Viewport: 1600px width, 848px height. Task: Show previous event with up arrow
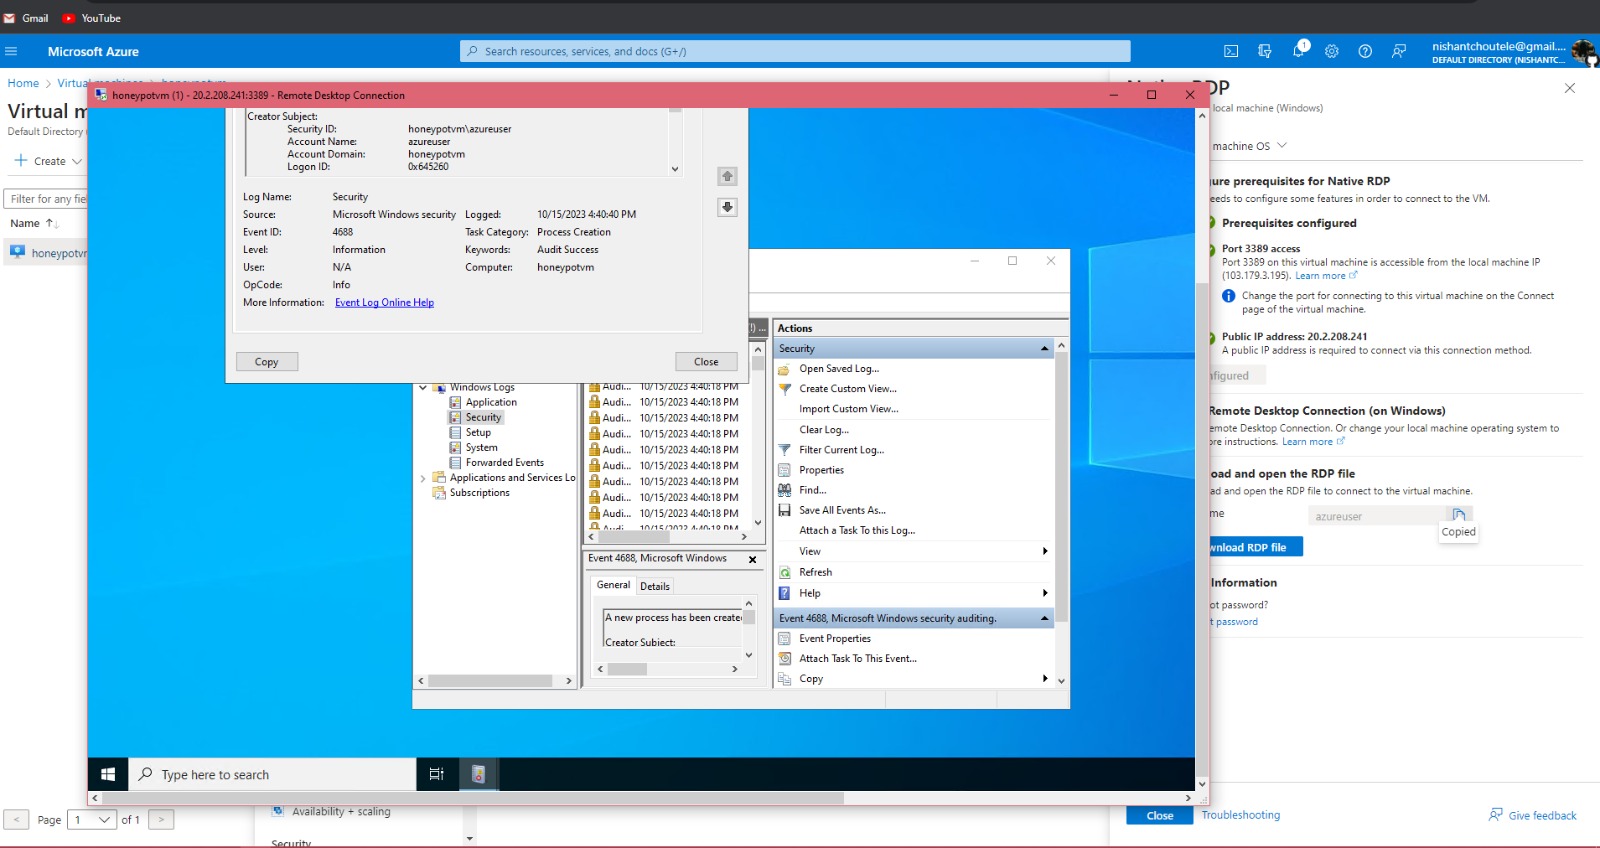click(x=727, y=176)
